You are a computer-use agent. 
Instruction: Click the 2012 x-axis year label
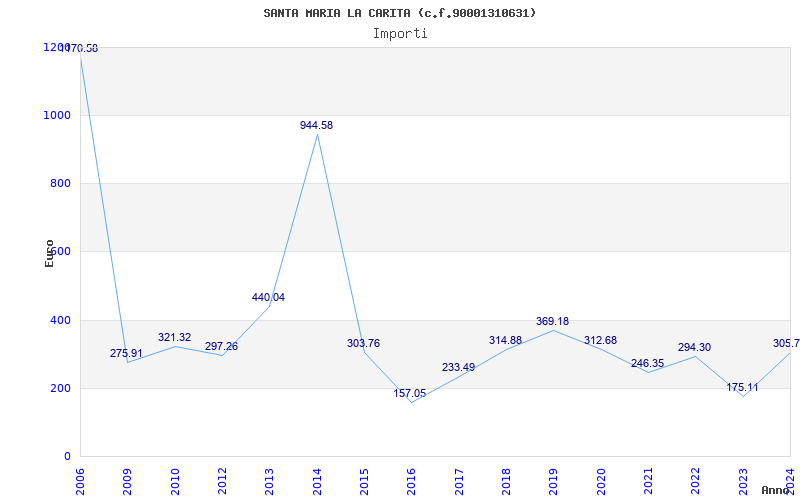tap(222, 482)
